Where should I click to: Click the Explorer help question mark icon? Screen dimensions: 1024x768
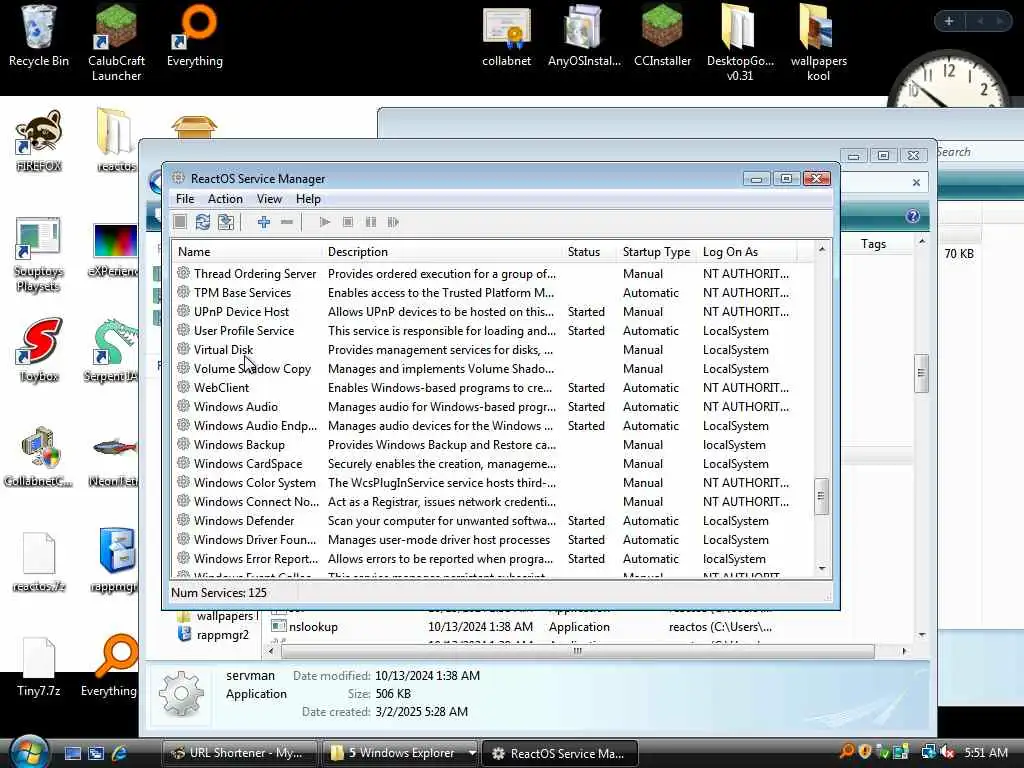[x=912, y=216]
